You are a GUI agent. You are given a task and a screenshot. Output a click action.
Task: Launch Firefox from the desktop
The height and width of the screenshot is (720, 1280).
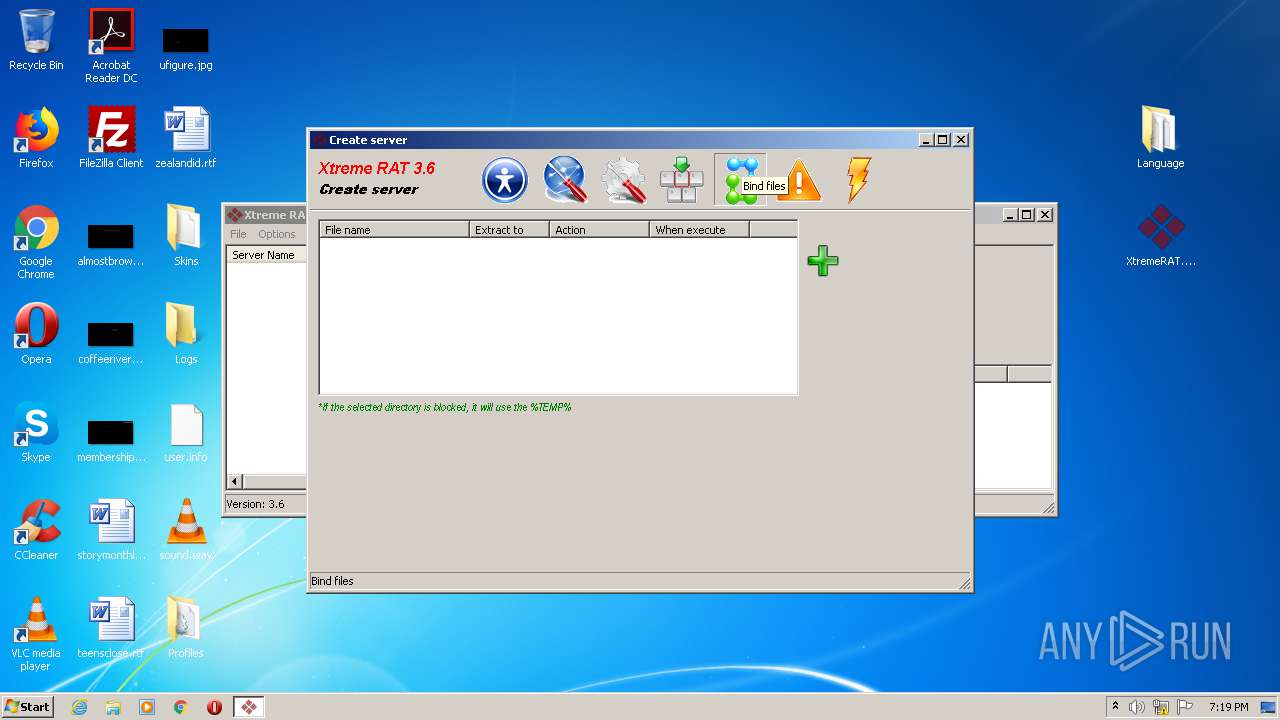tap(36, 138)
